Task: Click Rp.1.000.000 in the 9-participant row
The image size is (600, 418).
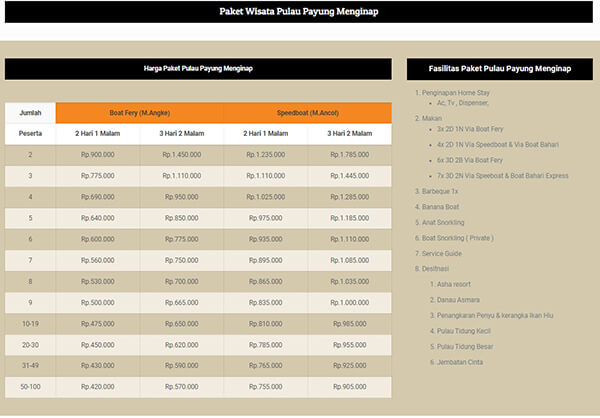Action: click(350, 302)
